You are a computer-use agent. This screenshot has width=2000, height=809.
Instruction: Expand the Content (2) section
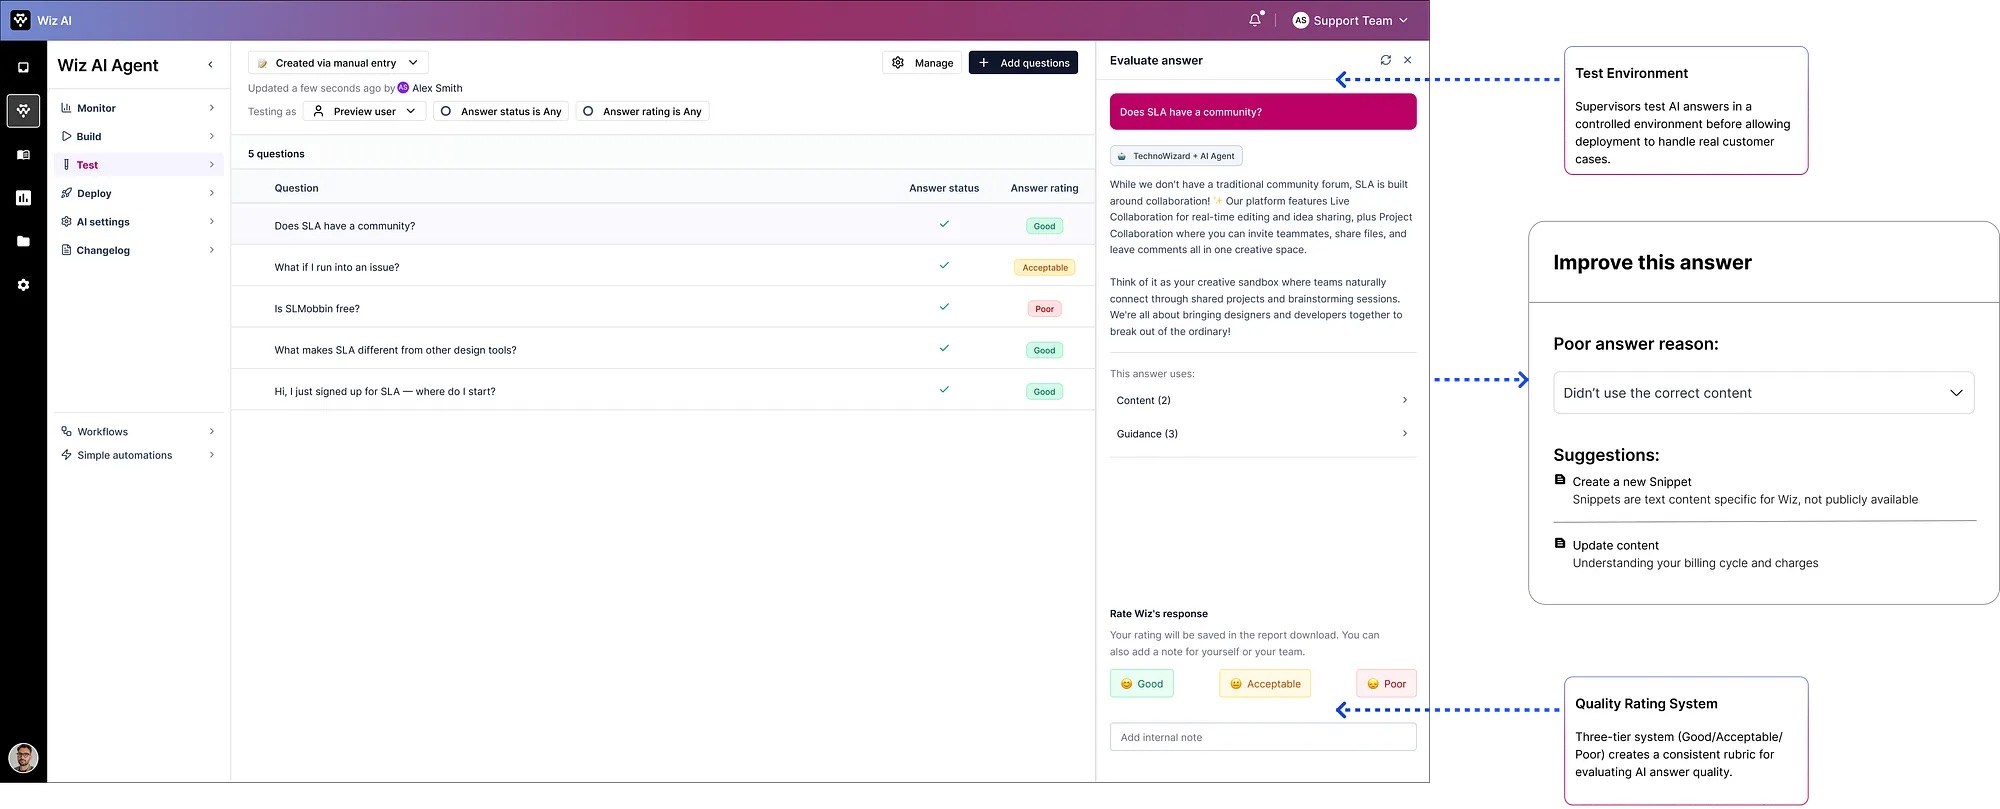1263,400
